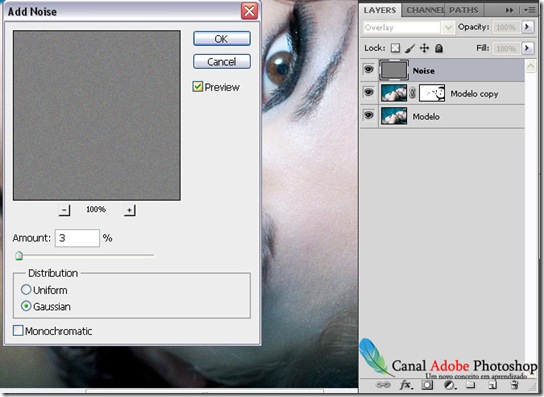Click the Amount percentage input field
The height and width of the screenshot is (397, 544).
[77, 238]
